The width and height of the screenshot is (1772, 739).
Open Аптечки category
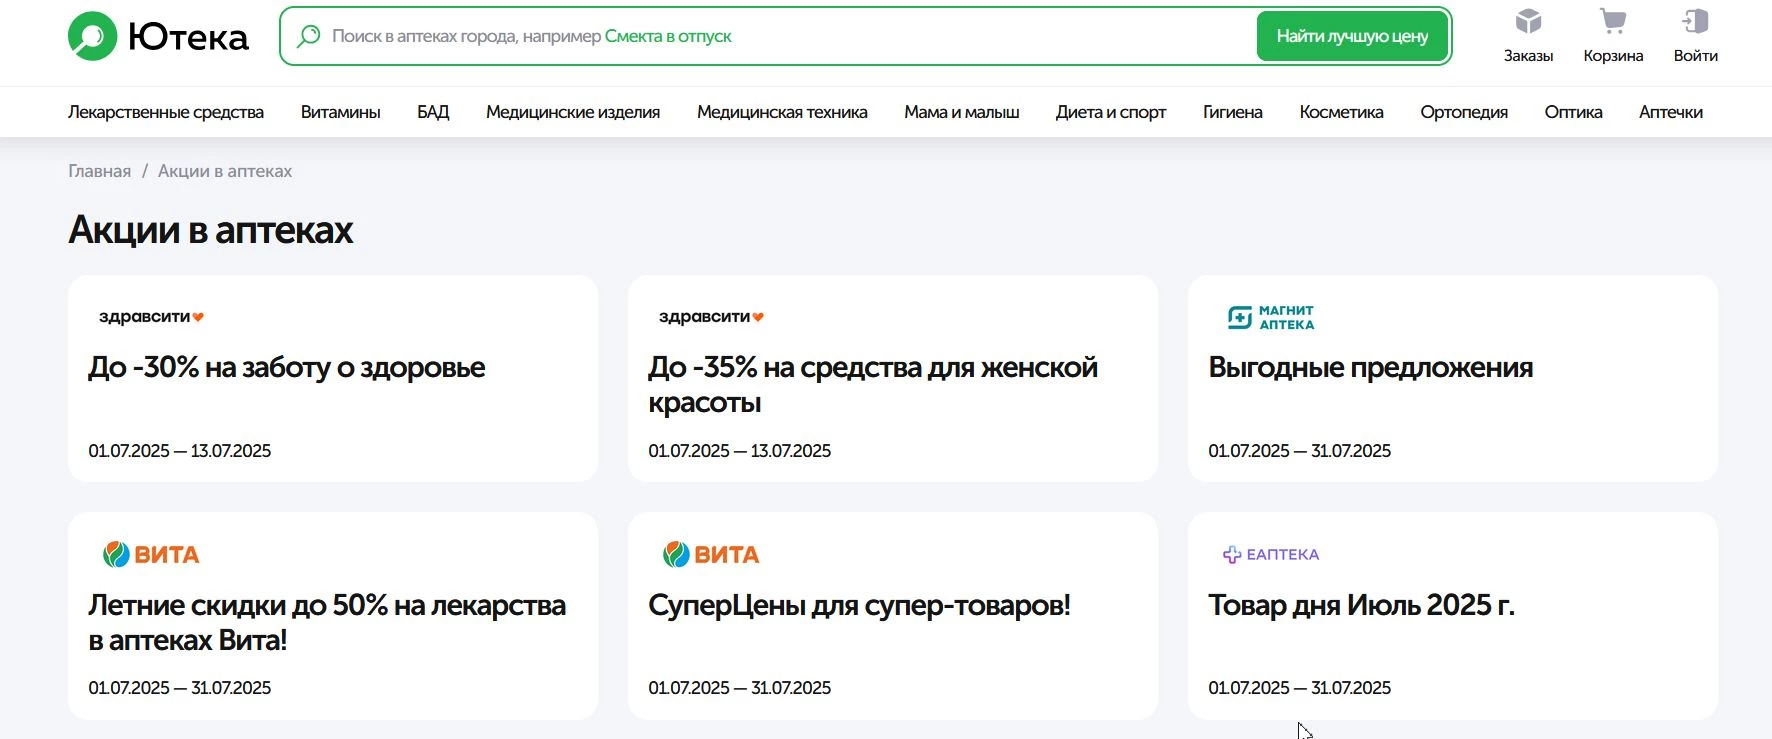[1671, 112]
